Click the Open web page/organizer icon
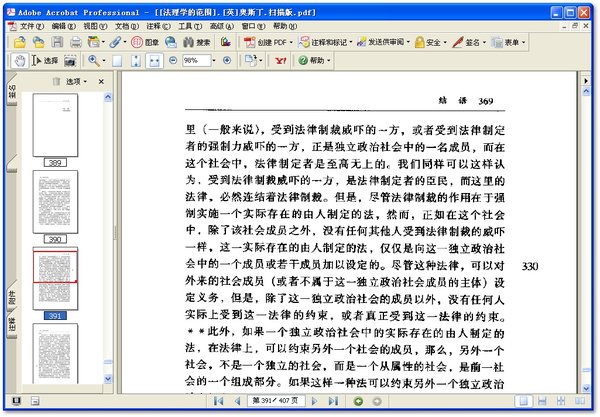Image resolution: width=600 pixels, height=417 pixels. coord(38,42)
